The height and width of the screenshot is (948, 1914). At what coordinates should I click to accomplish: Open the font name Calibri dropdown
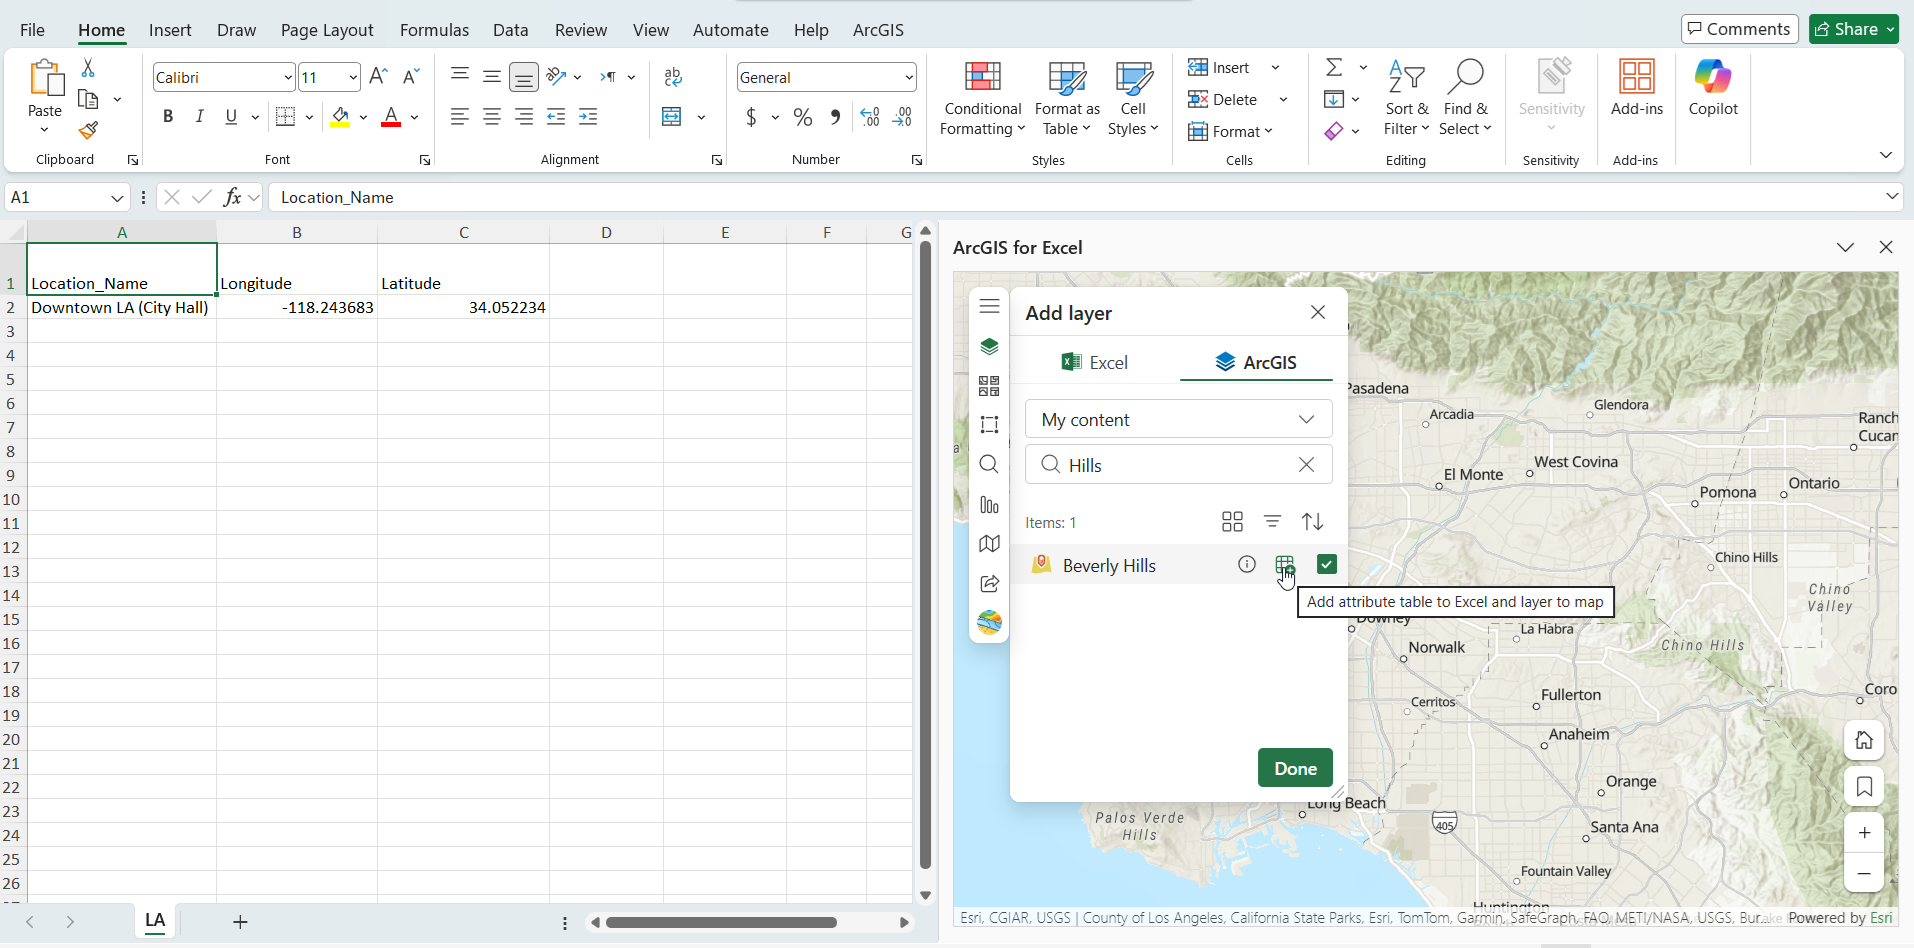288,78
